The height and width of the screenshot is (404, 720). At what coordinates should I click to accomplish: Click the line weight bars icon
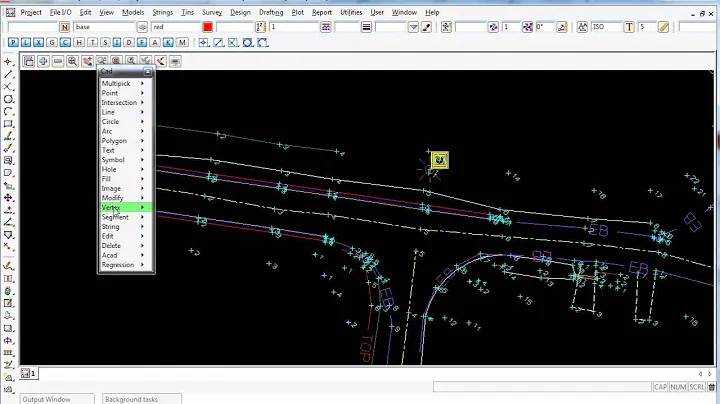pyautogui.click(x=366, y=27)
